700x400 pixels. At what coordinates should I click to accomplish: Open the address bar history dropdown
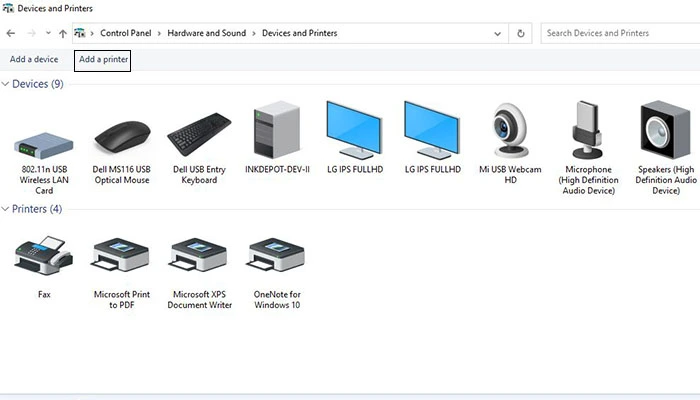[x=497, y=33]
